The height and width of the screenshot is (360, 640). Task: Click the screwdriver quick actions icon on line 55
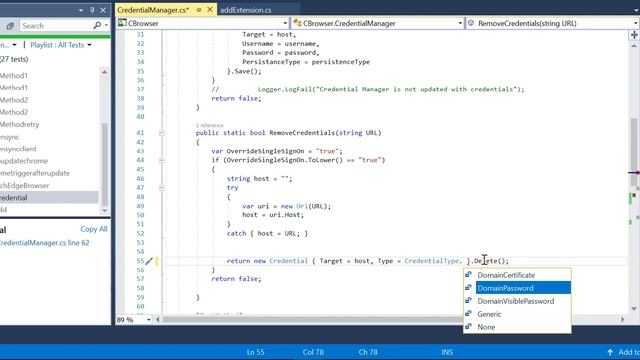149,261
